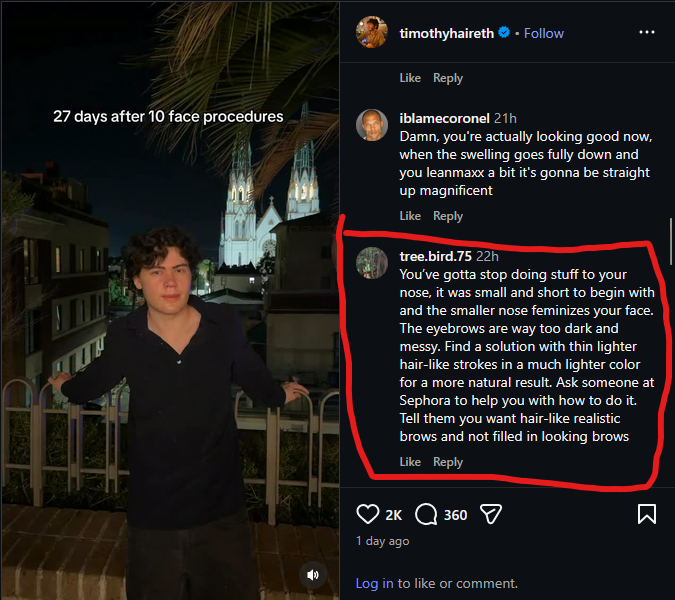Open the three-dot more options menu
This screenshot has width=675, height=600.
[647, 32]
